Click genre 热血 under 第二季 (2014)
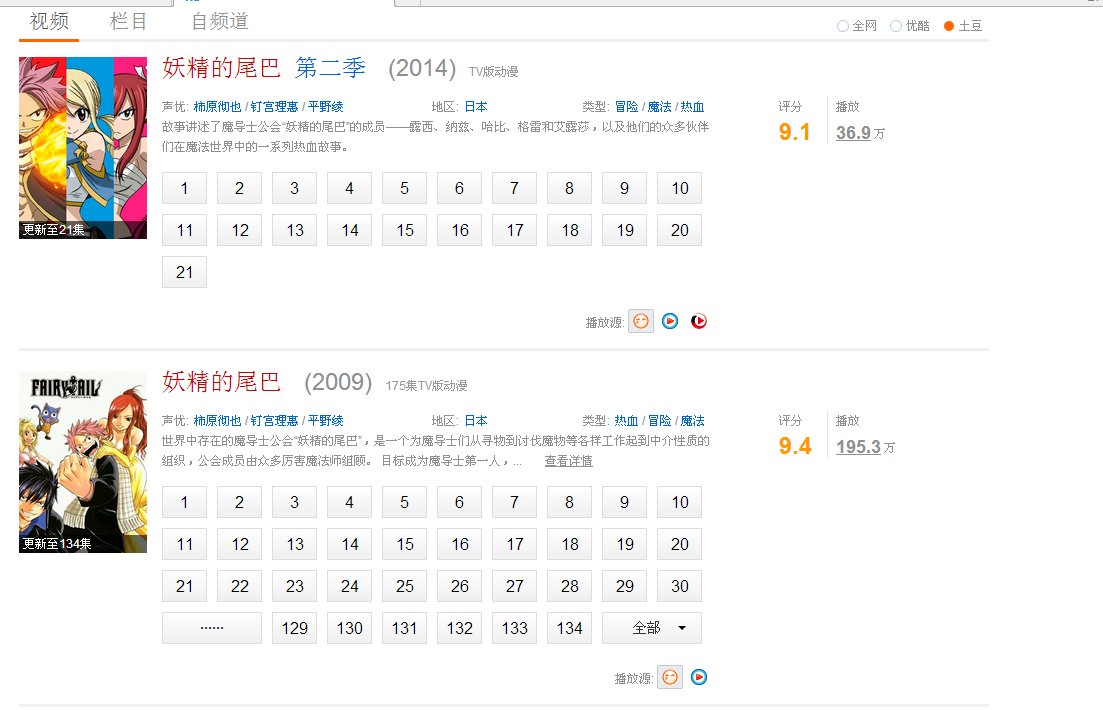Screen dimensions: 1103x710 (x=692, y=107)
